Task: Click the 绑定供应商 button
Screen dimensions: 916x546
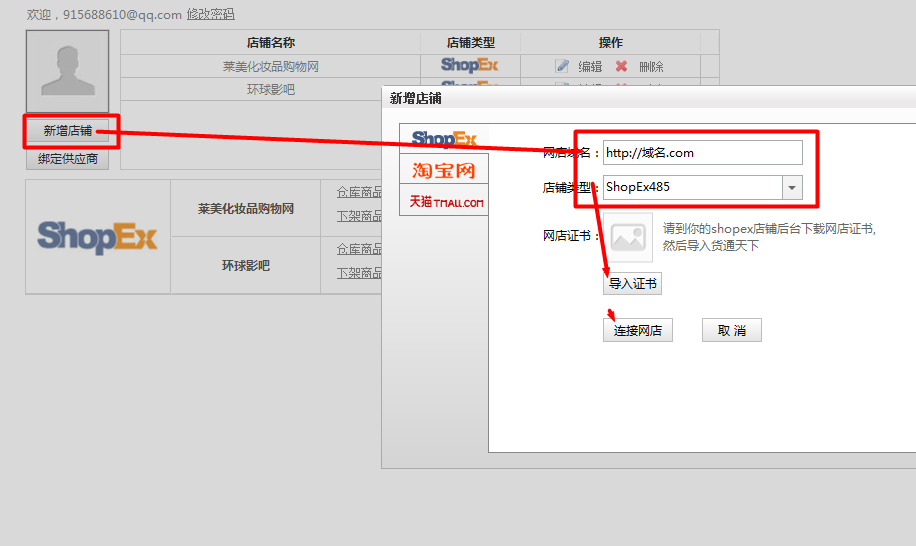Action: pos(68,159)
